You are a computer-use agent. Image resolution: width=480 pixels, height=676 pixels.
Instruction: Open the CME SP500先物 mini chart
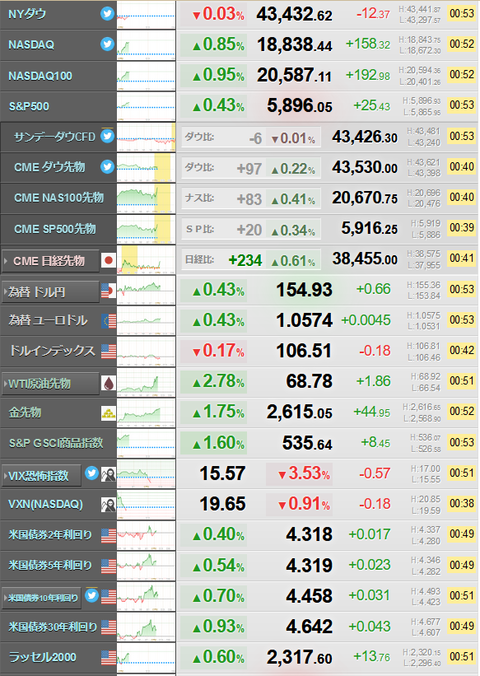[146, 229]
